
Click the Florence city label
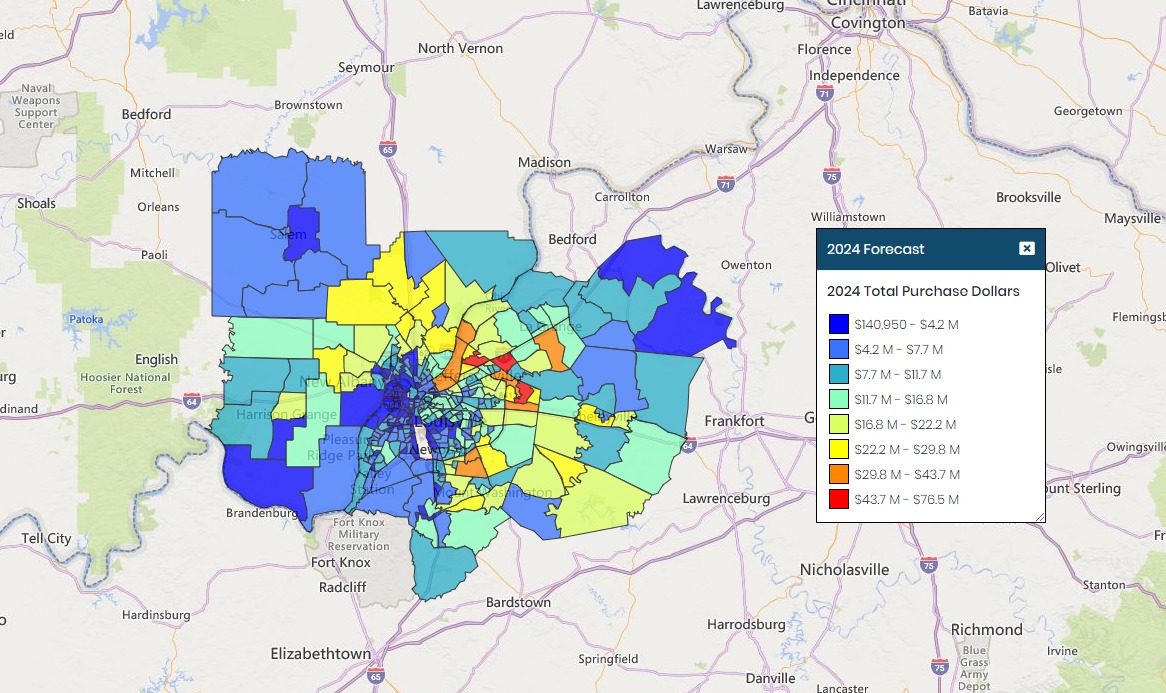tap(824, 49)
